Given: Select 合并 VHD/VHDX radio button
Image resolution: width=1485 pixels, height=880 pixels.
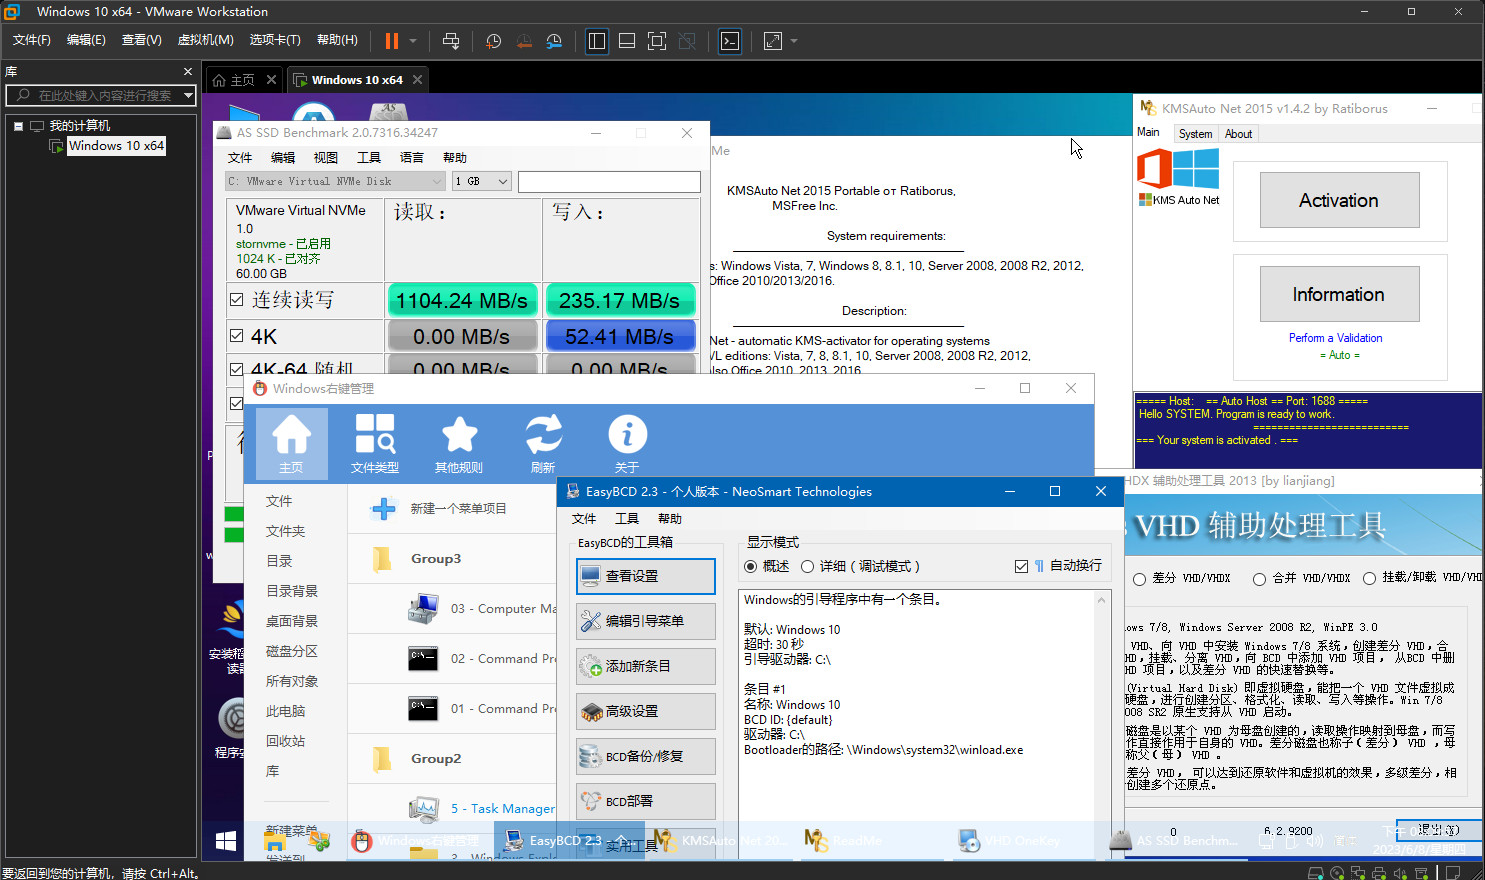Looking at the screenshot, I should tap(1259, 579).
